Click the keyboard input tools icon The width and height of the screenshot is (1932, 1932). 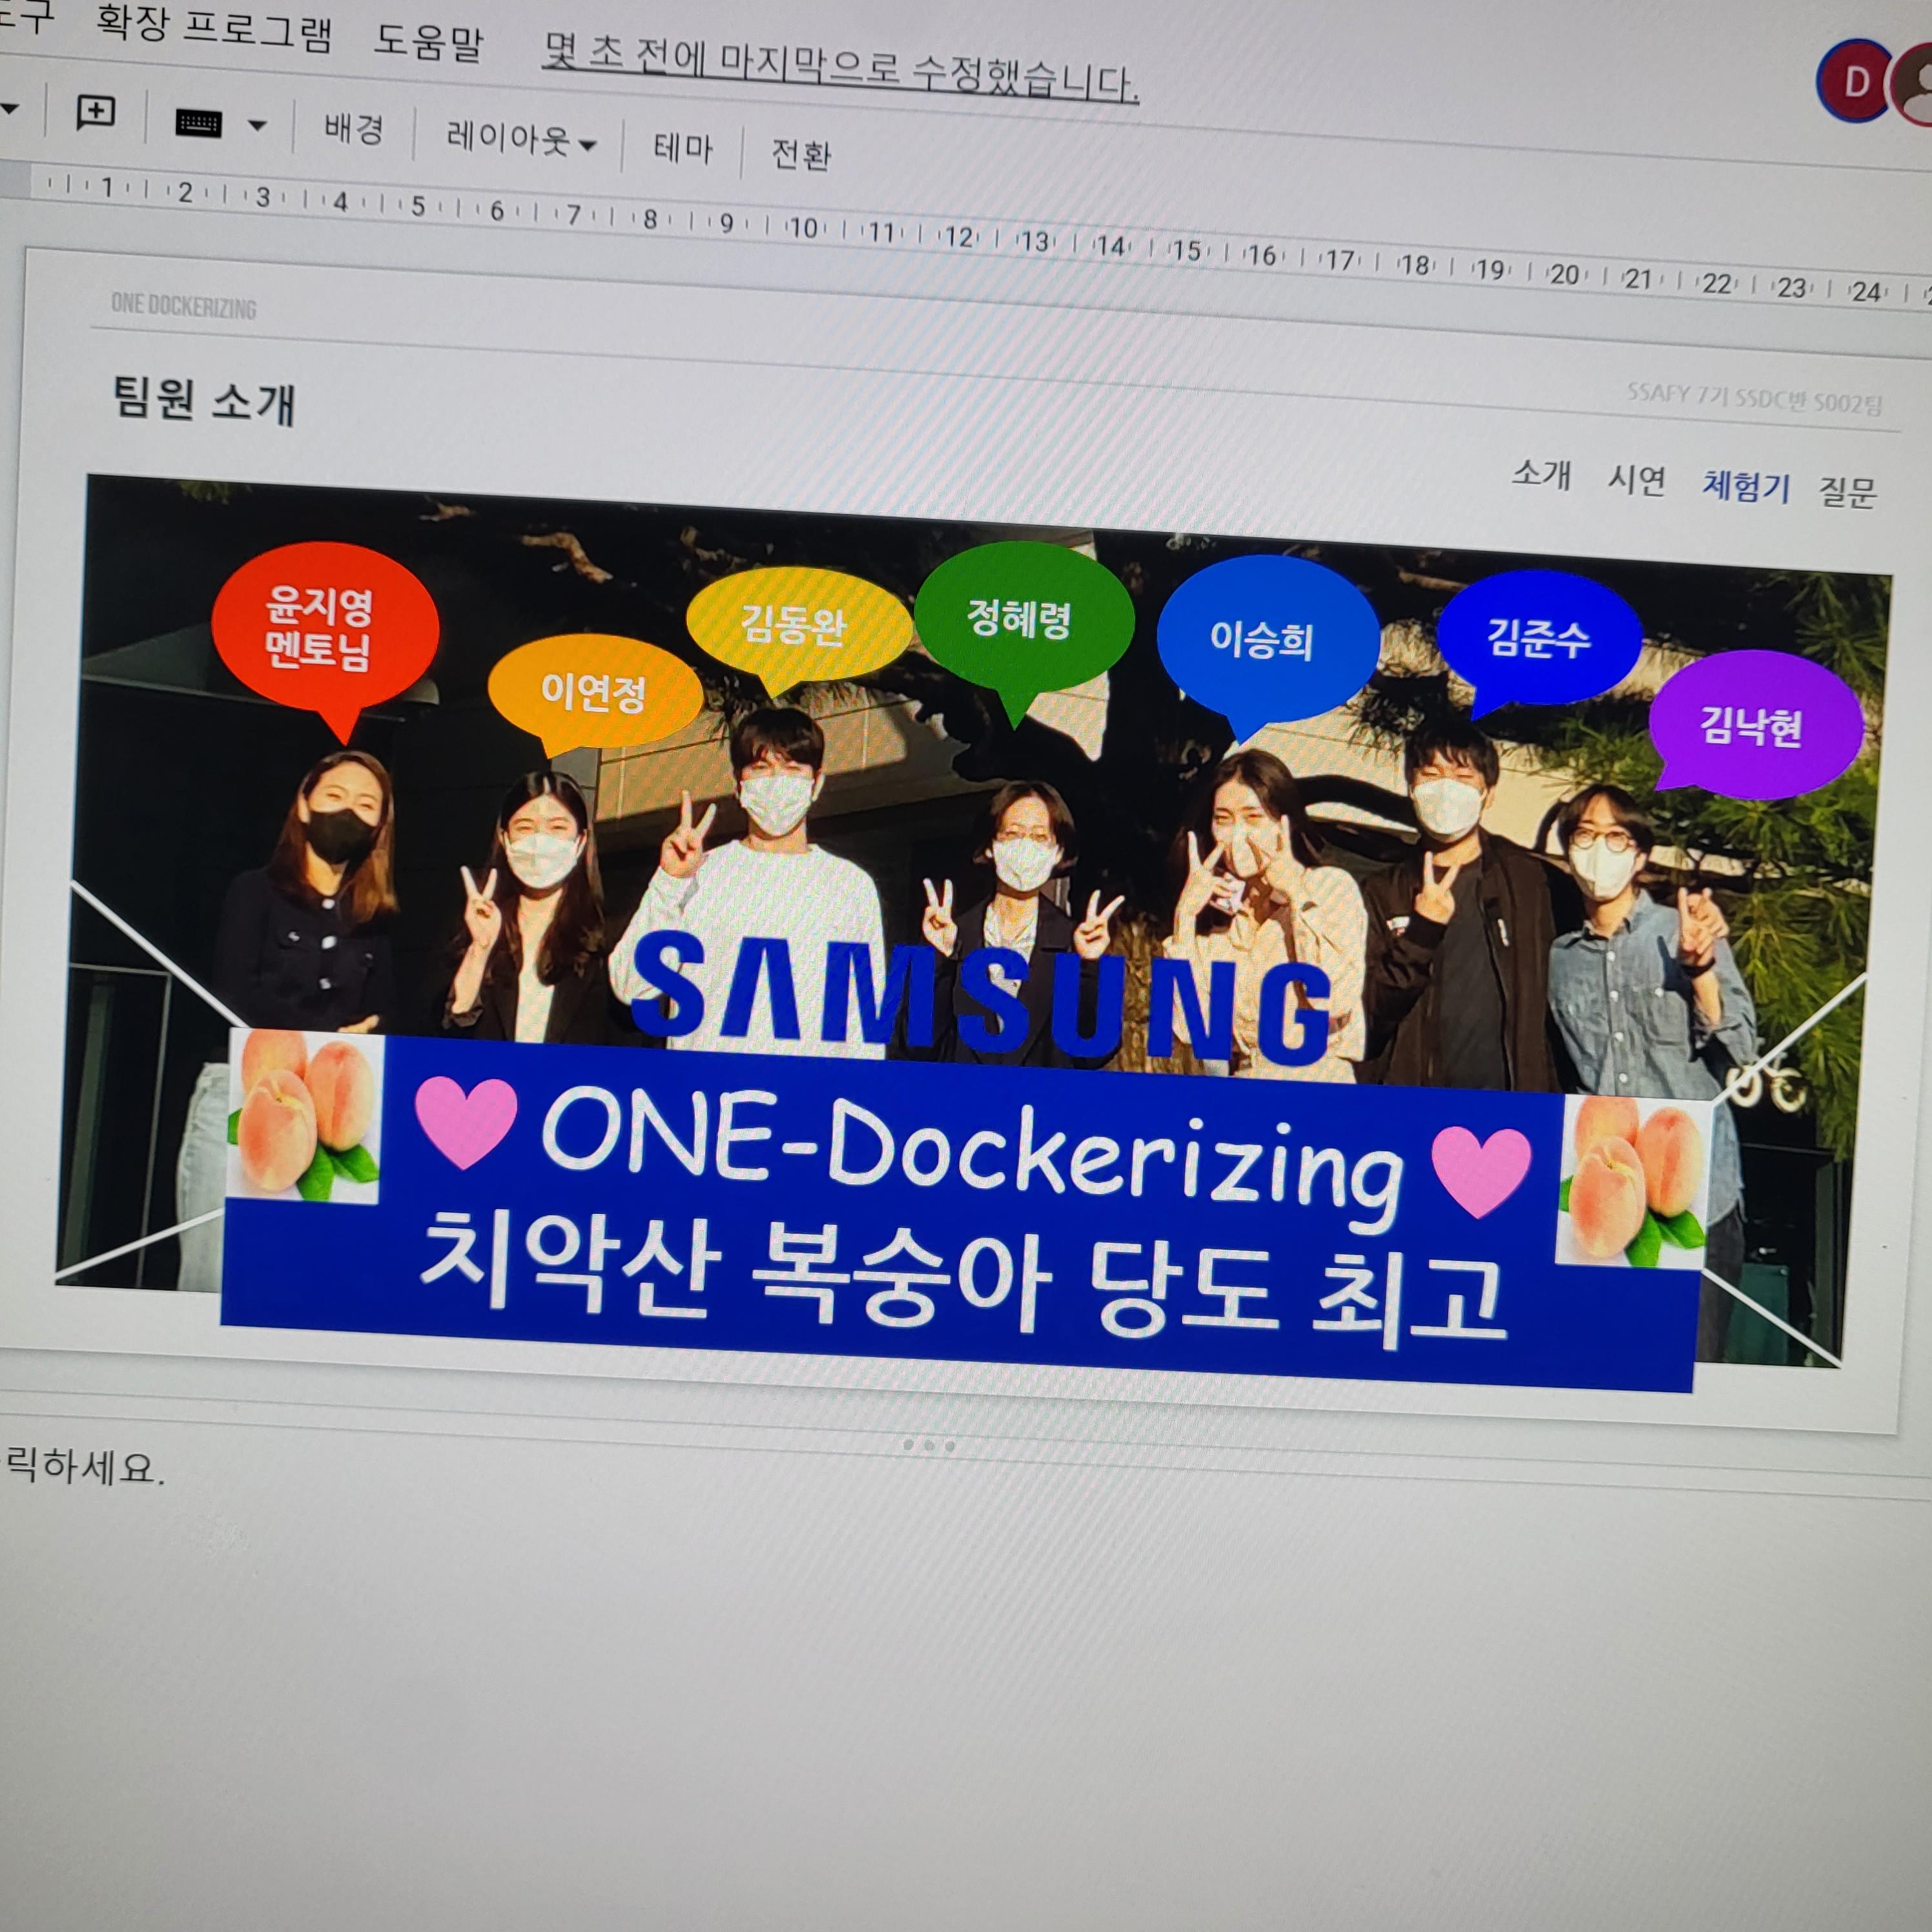coord(198,123)
